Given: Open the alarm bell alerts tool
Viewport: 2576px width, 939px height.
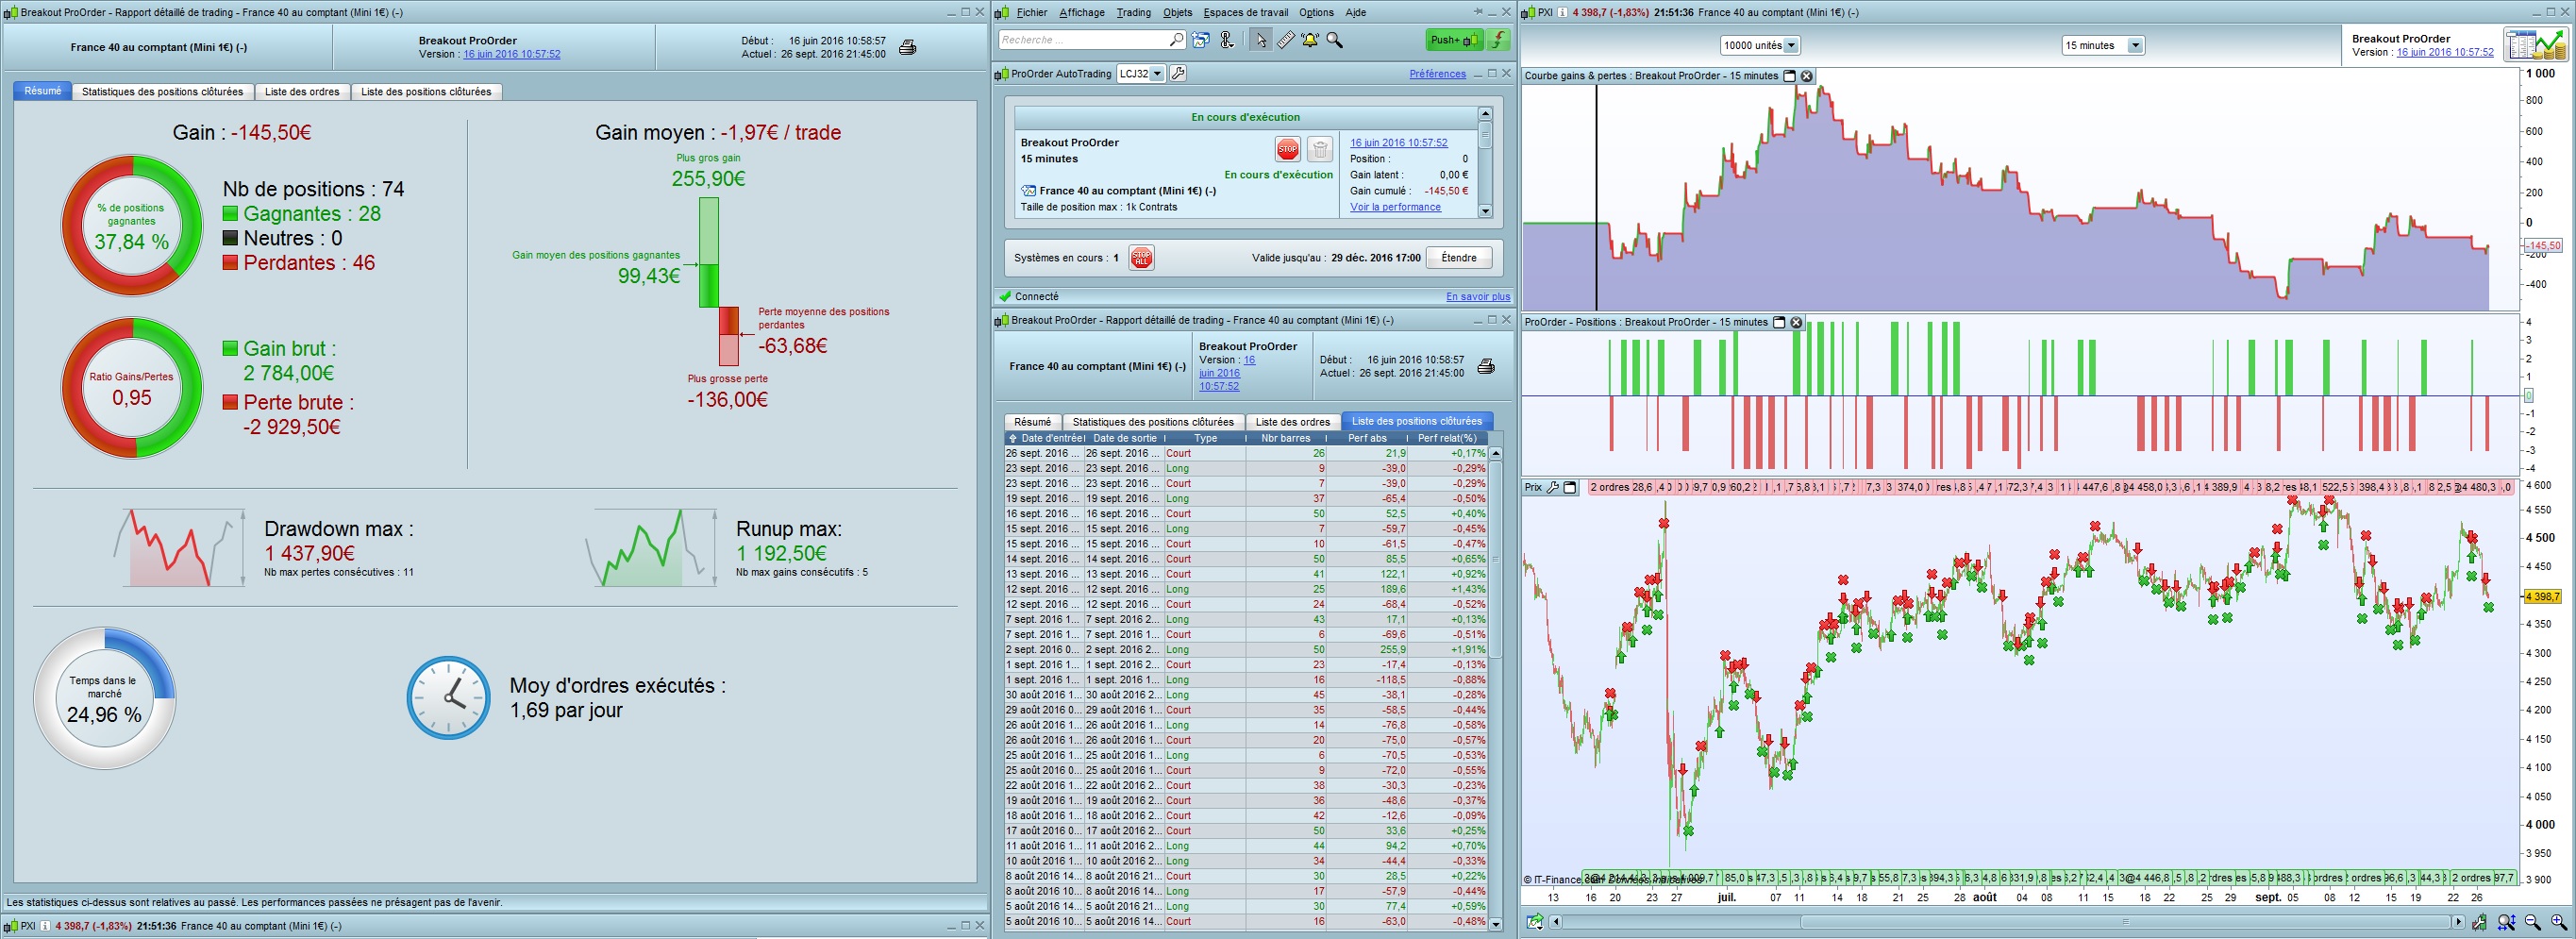Looking at the screenshot, I should pos(1310,40).
